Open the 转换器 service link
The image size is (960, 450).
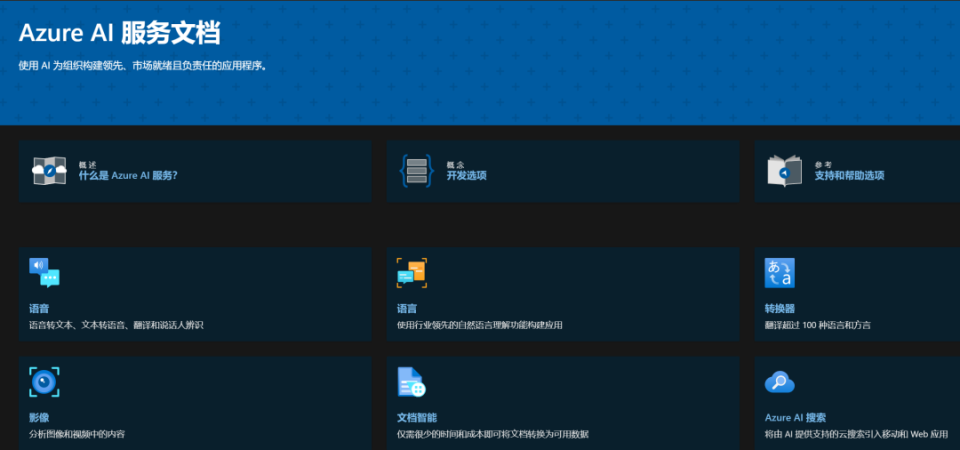(x=779, y=309)
